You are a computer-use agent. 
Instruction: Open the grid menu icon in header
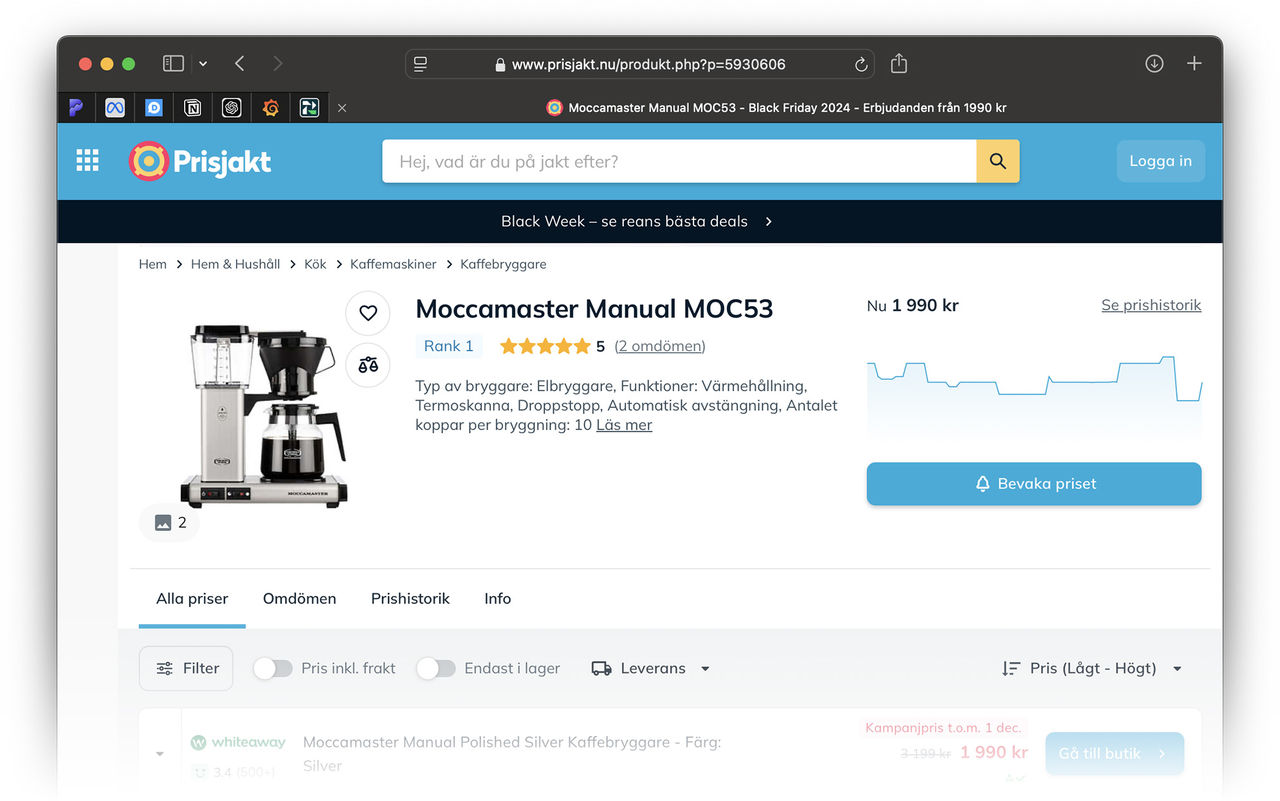[88, 161]
